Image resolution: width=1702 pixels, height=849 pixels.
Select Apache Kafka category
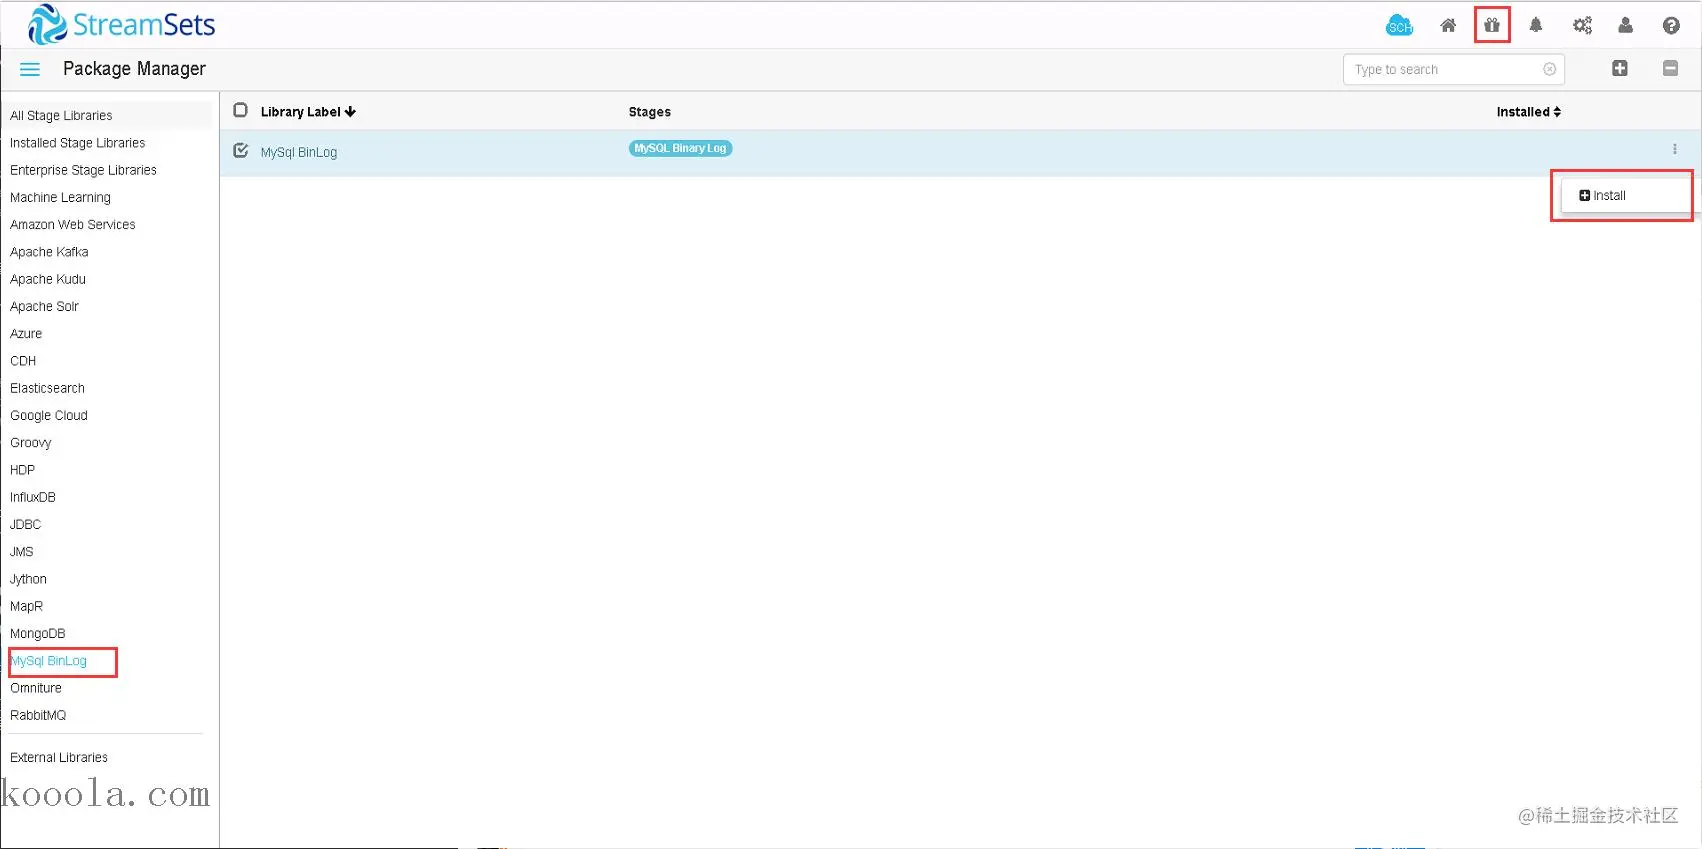coord(49,252)
